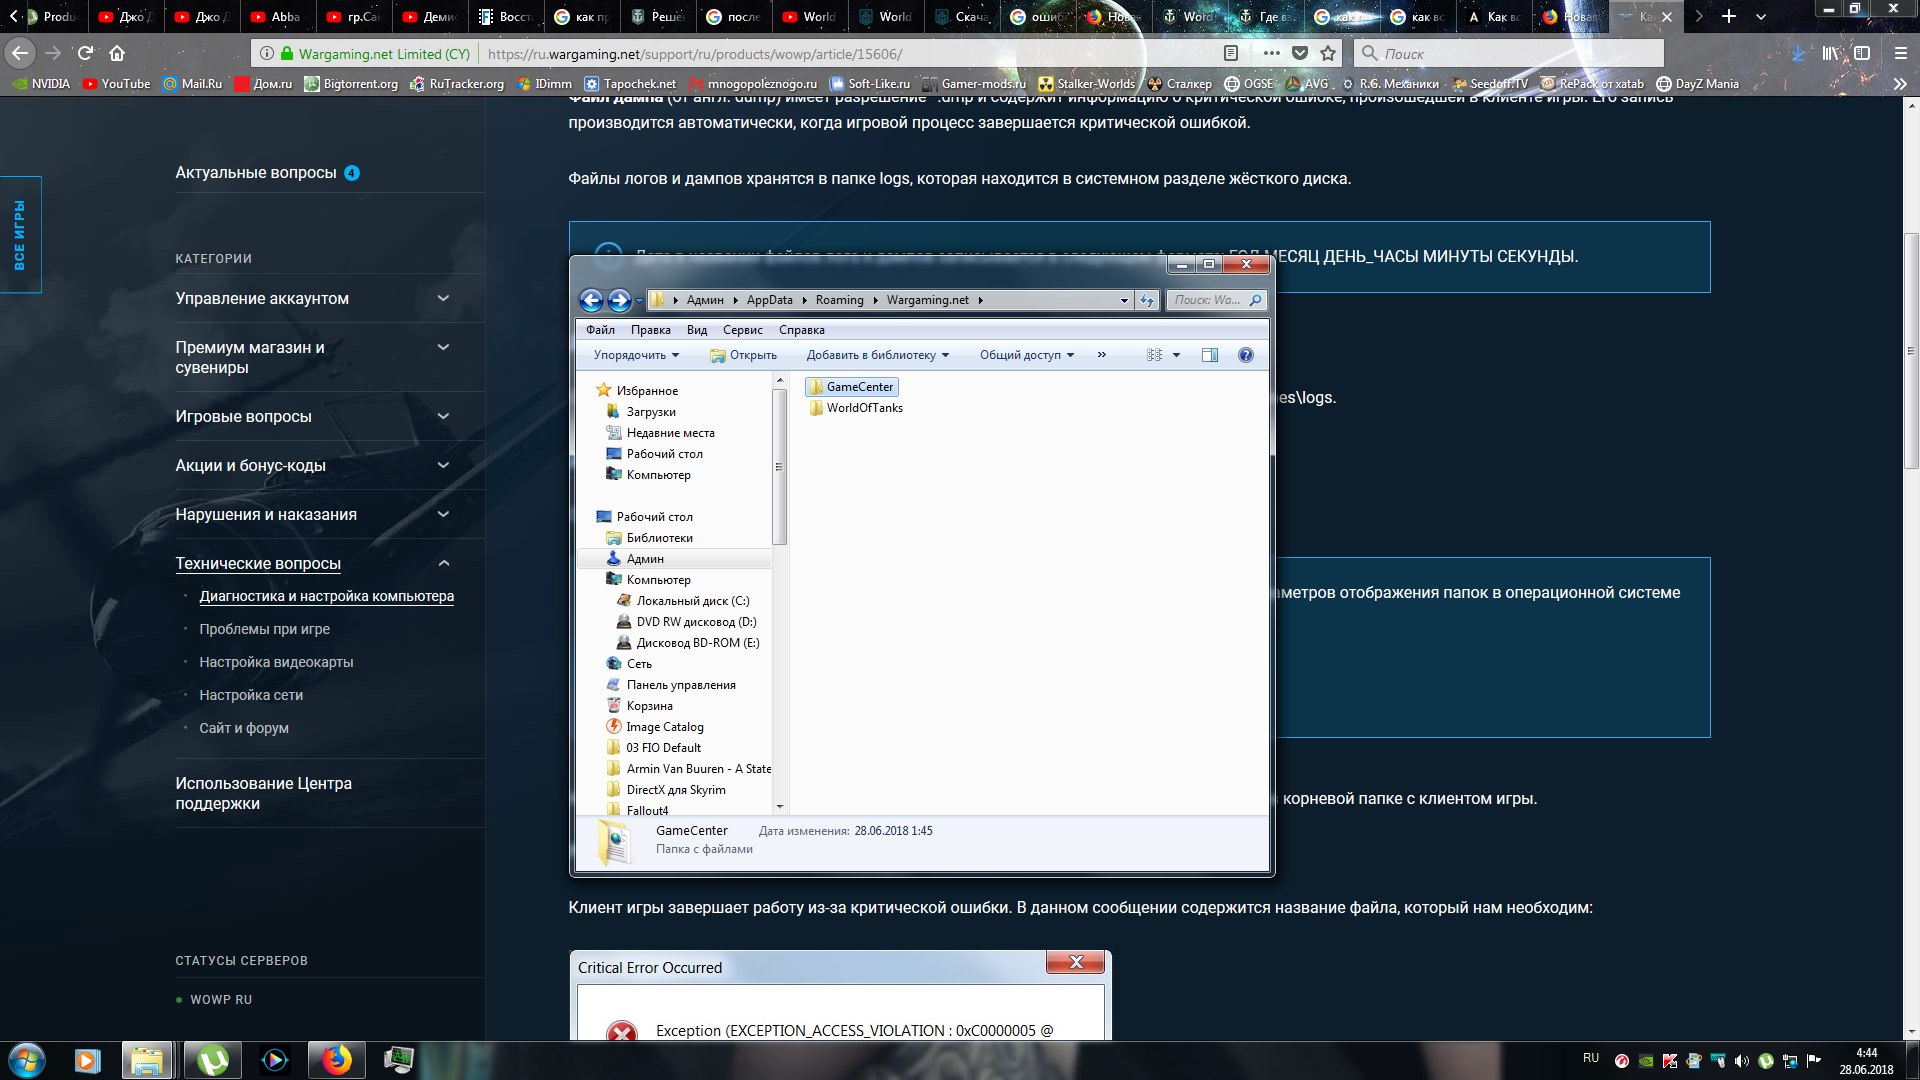Viewport: 1920px width, 1080px height.
Task: Bookmark this page with star icon
Action: [x=1328, y=54]
